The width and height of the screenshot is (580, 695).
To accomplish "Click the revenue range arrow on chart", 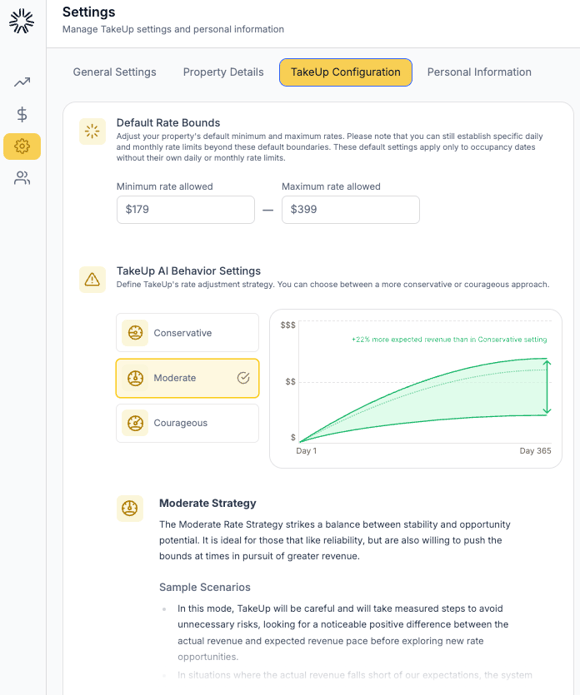I will tap(547, 387).
